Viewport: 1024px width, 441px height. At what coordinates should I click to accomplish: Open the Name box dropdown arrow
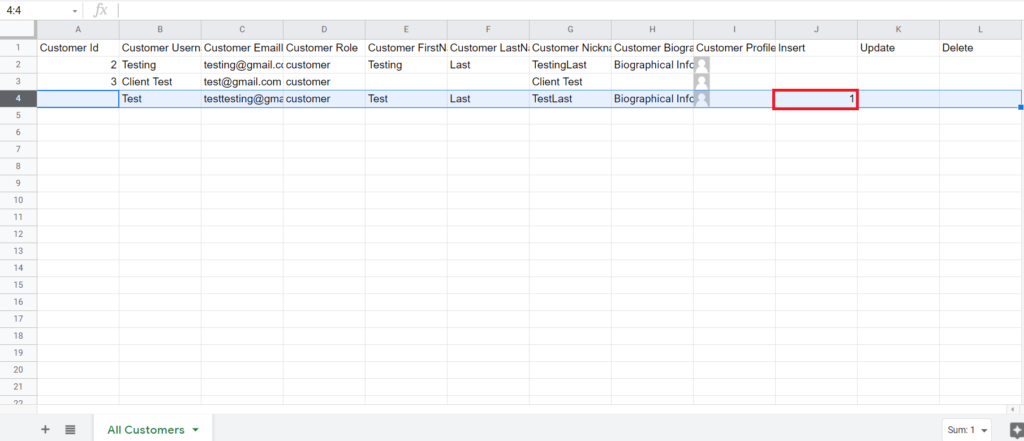pyautogui.click(x=75, y=11)
